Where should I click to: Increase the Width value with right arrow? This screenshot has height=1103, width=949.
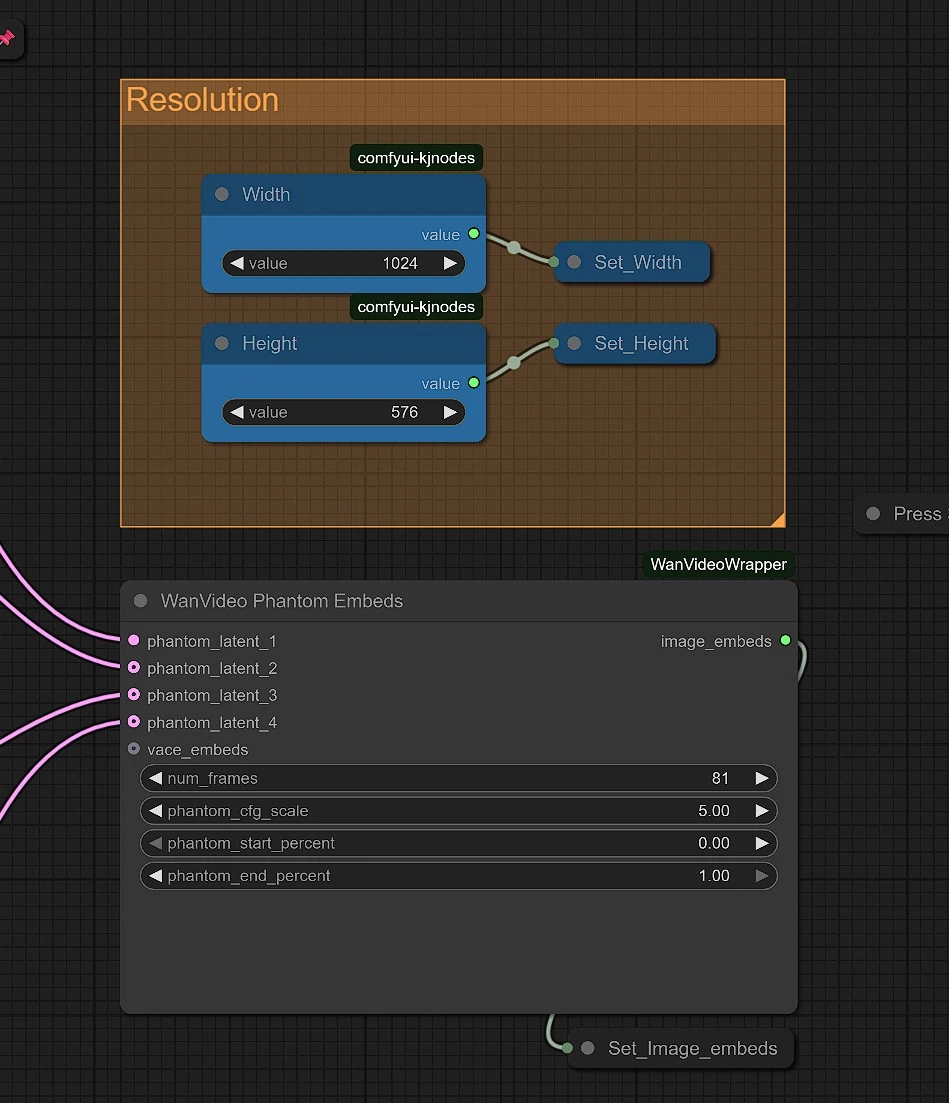[x=450, y=263]
